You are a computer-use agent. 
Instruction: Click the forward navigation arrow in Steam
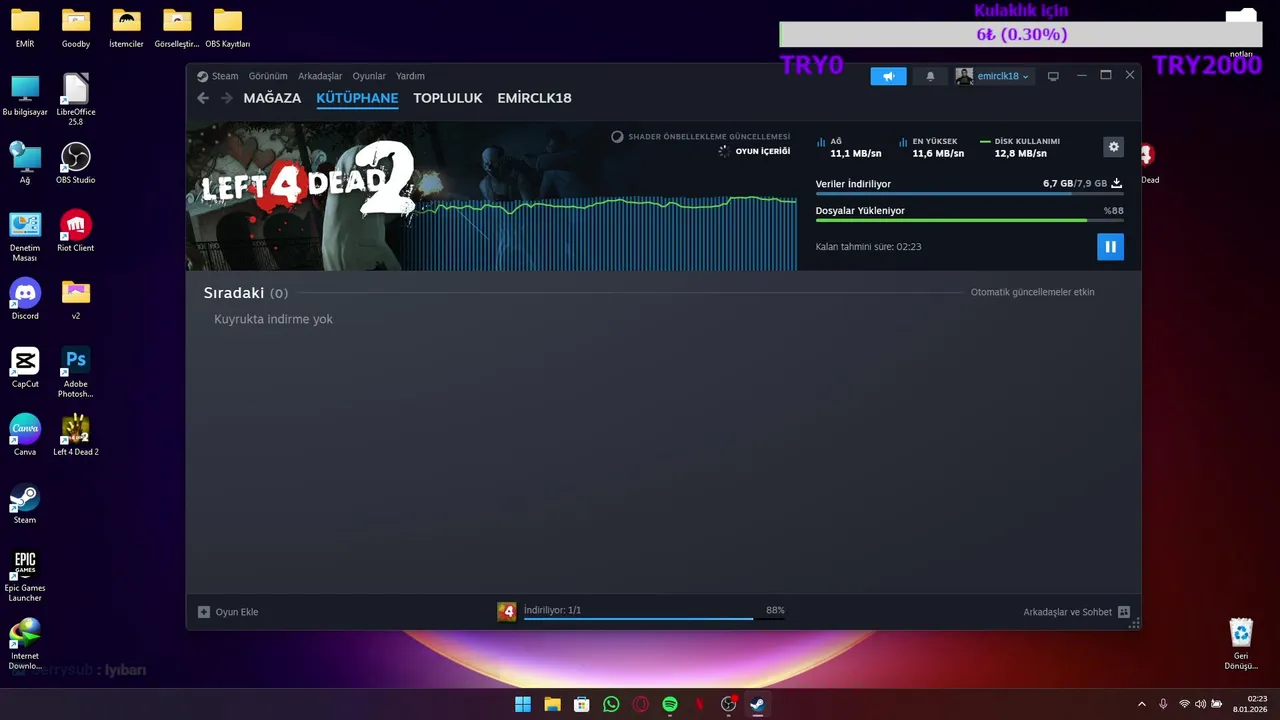click(227, 98)
